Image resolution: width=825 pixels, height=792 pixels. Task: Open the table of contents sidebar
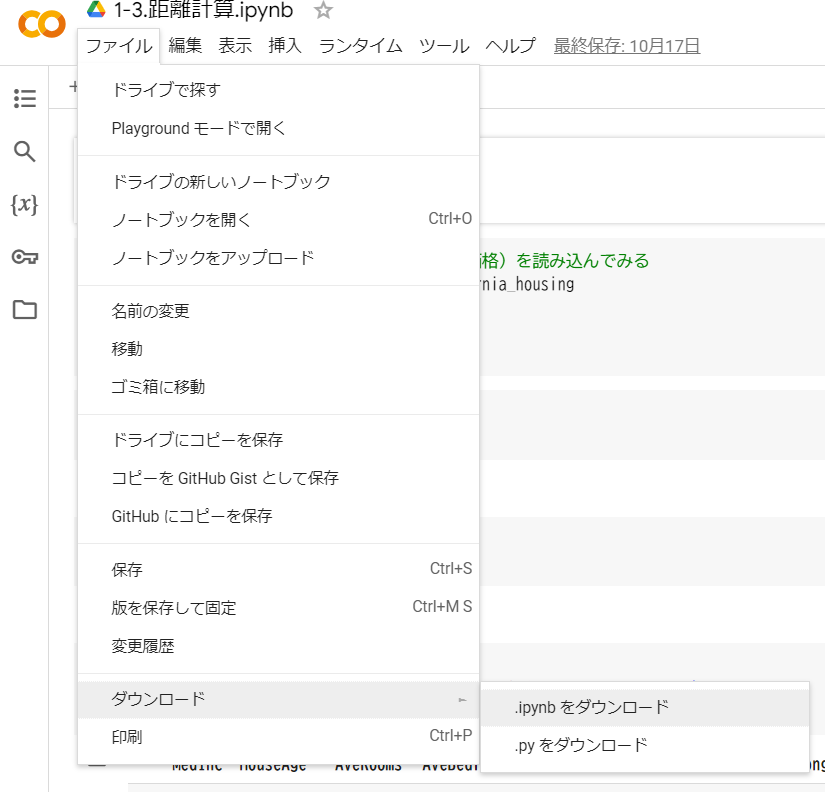point(24,99)
